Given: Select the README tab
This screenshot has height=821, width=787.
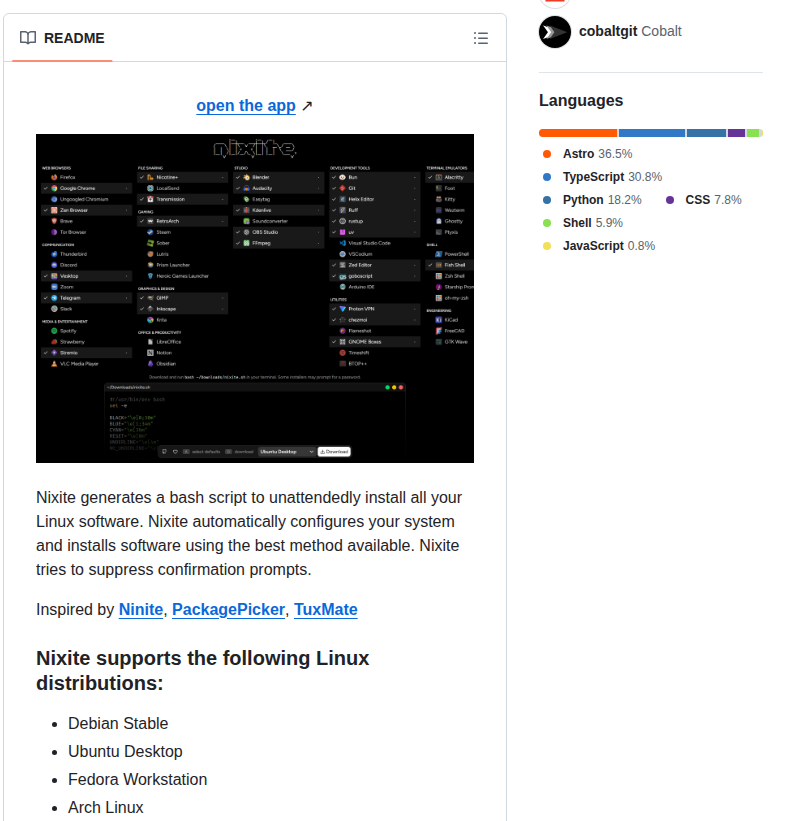Looking at the screenshot, I should (62, 38).
